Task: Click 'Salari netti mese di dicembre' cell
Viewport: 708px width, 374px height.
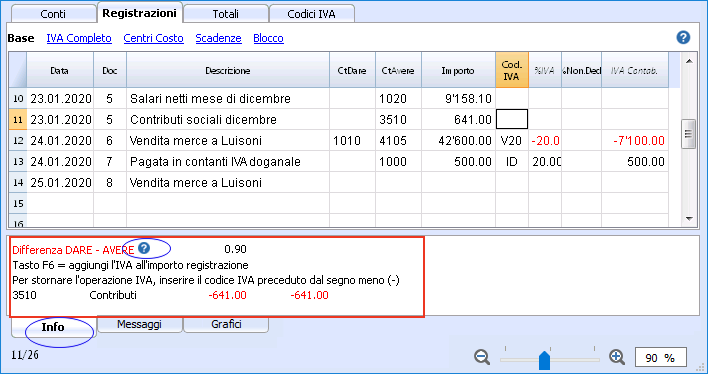Action: point(228,98)
